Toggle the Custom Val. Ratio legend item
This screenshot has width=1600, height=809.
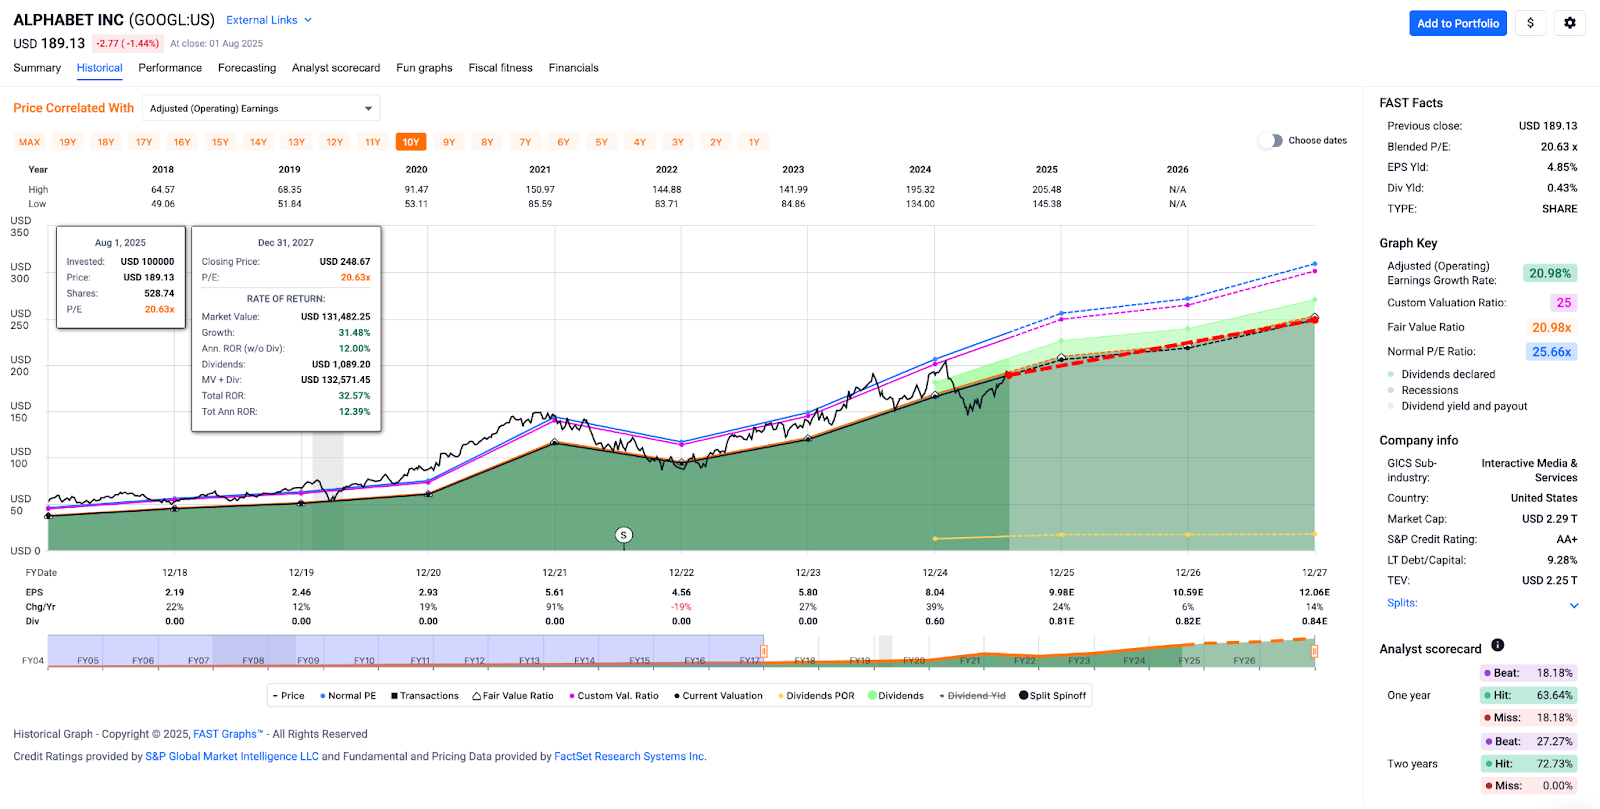[x=614, y=696]
